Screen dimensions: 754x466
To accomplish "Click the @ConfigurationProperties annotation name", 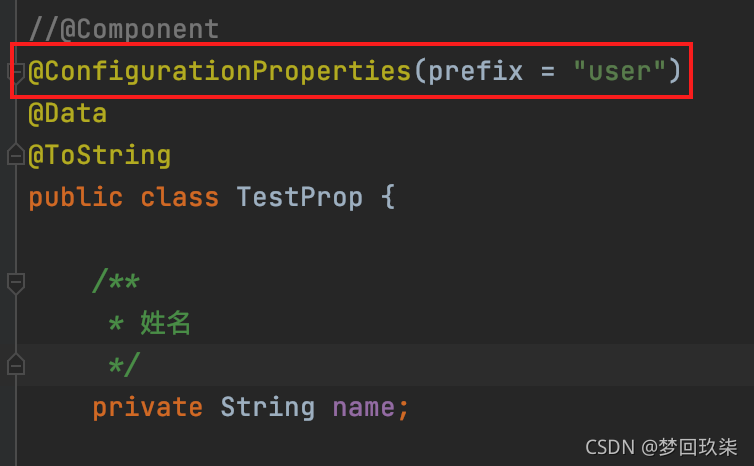I will click(219, 72).
